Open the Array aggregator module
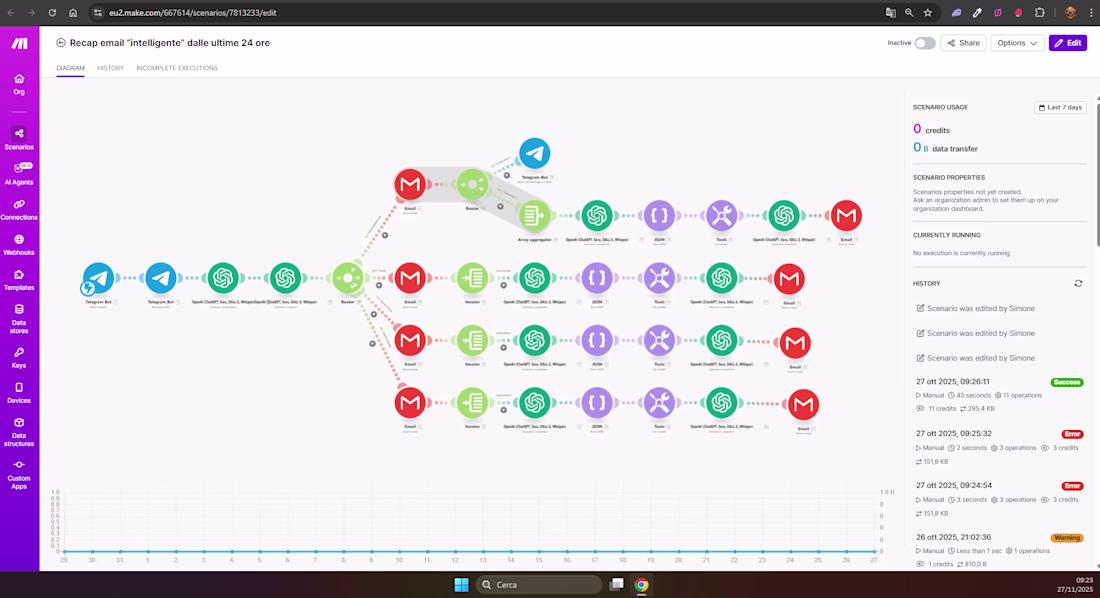This screenshot has width=1100, height=598. click(x=535, y=215)
